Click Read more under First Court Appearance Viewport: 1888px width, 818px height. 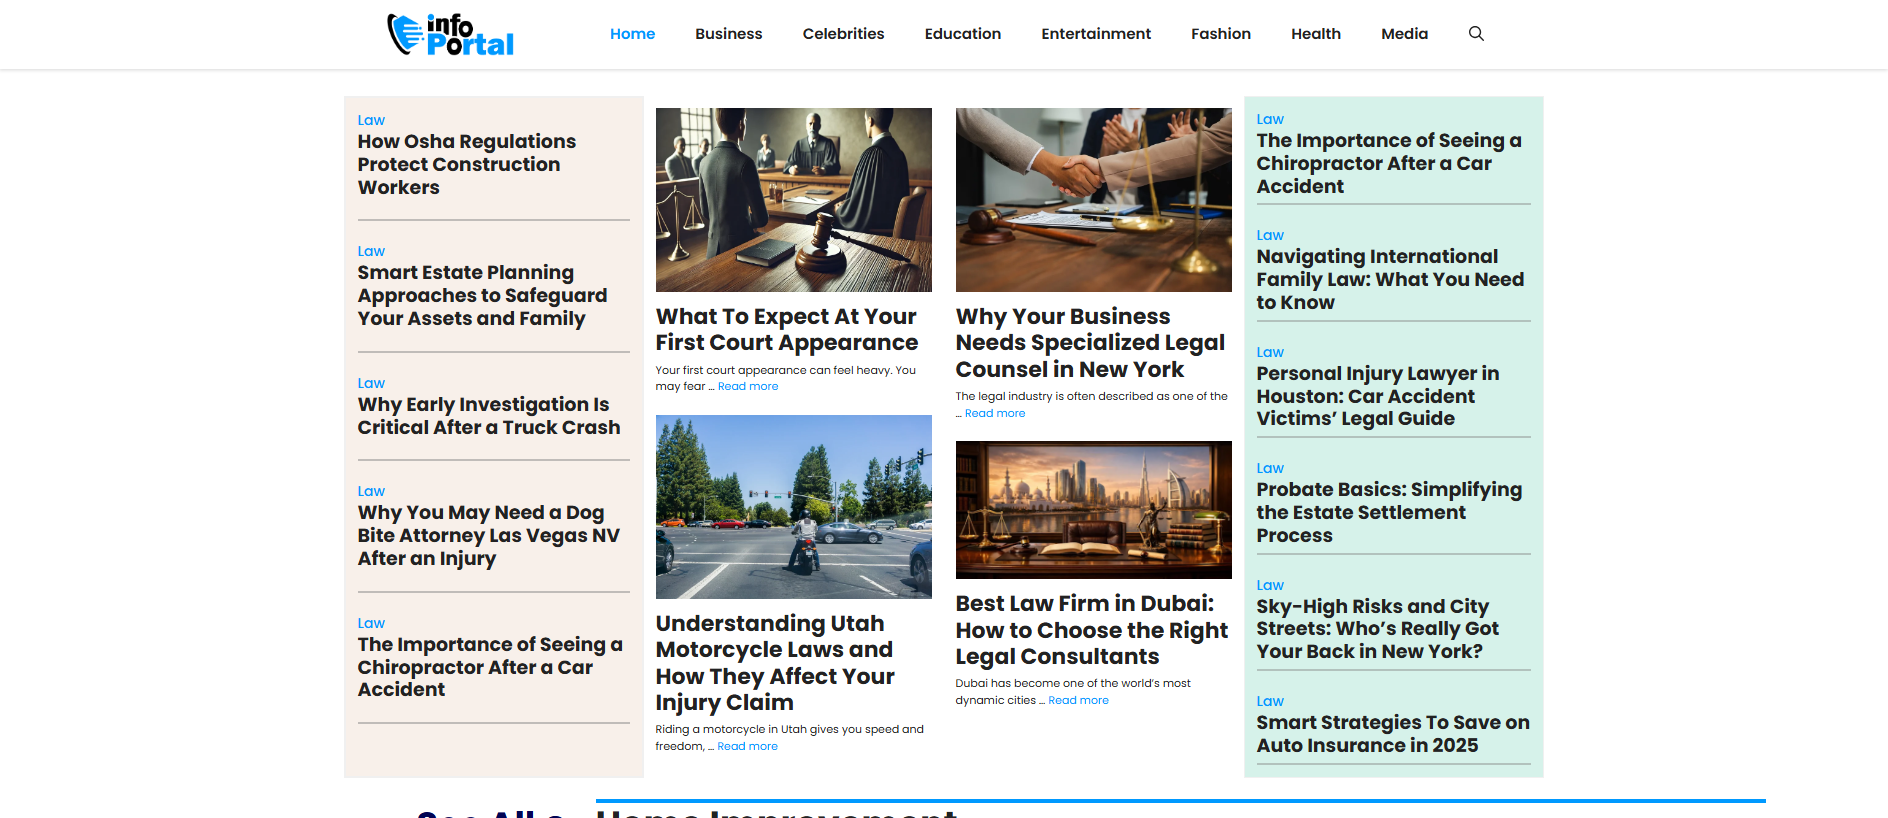[x=748, y=387]
